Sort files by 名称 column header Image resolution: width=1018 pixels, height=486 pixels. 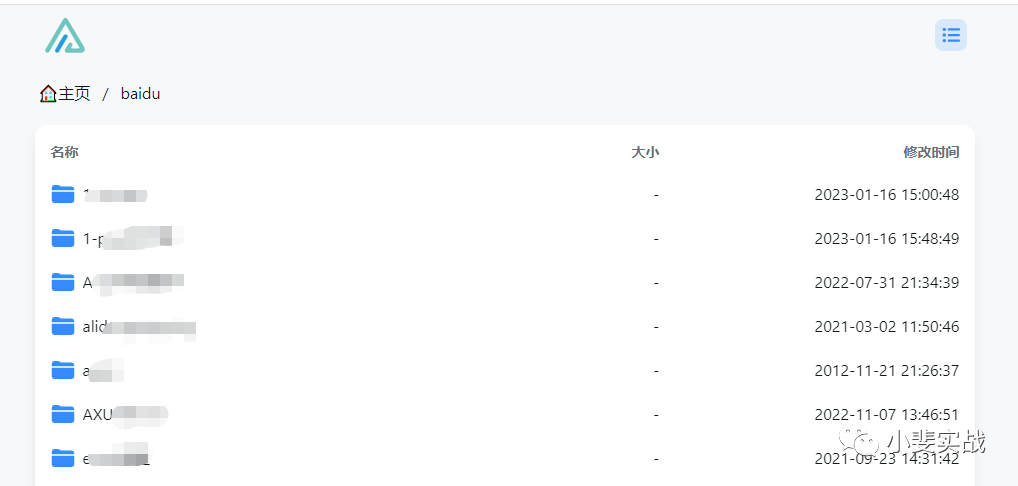click(65, 152)
